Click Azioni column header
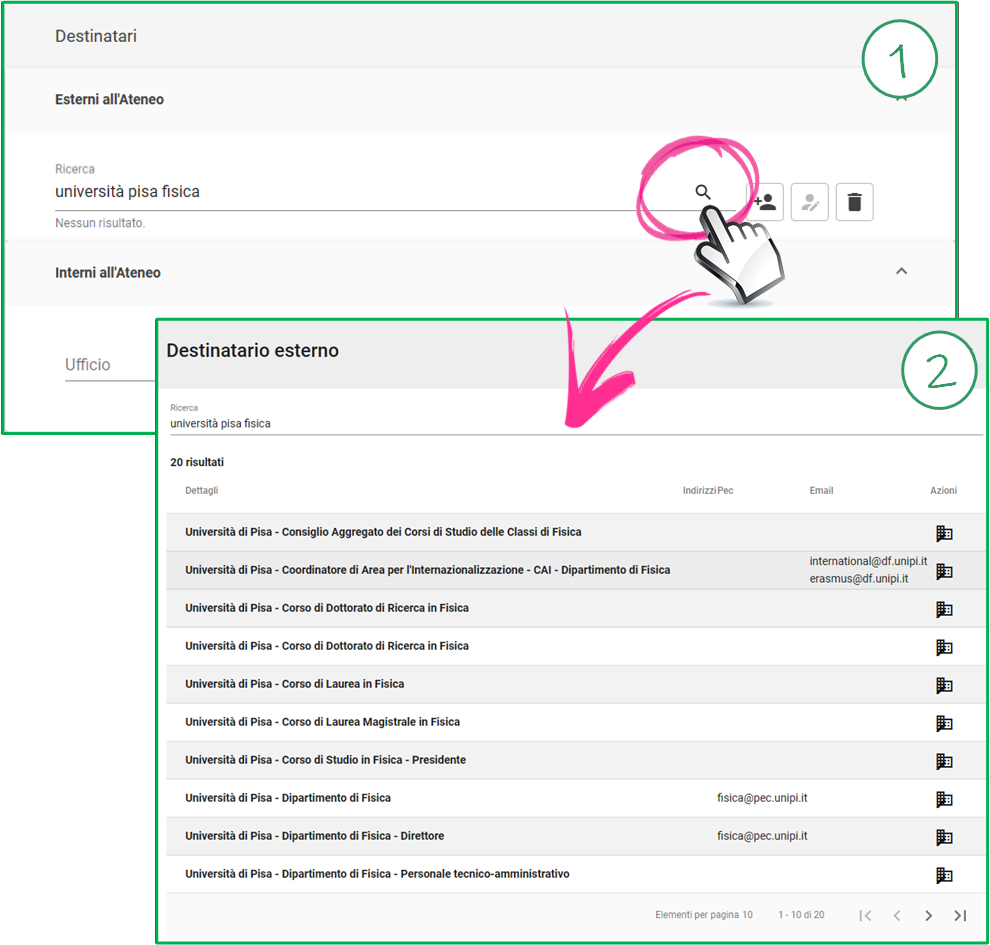Image resolution: width=990 pixels, height=945 pixels. pyautogui.click(x=943, y=490)
